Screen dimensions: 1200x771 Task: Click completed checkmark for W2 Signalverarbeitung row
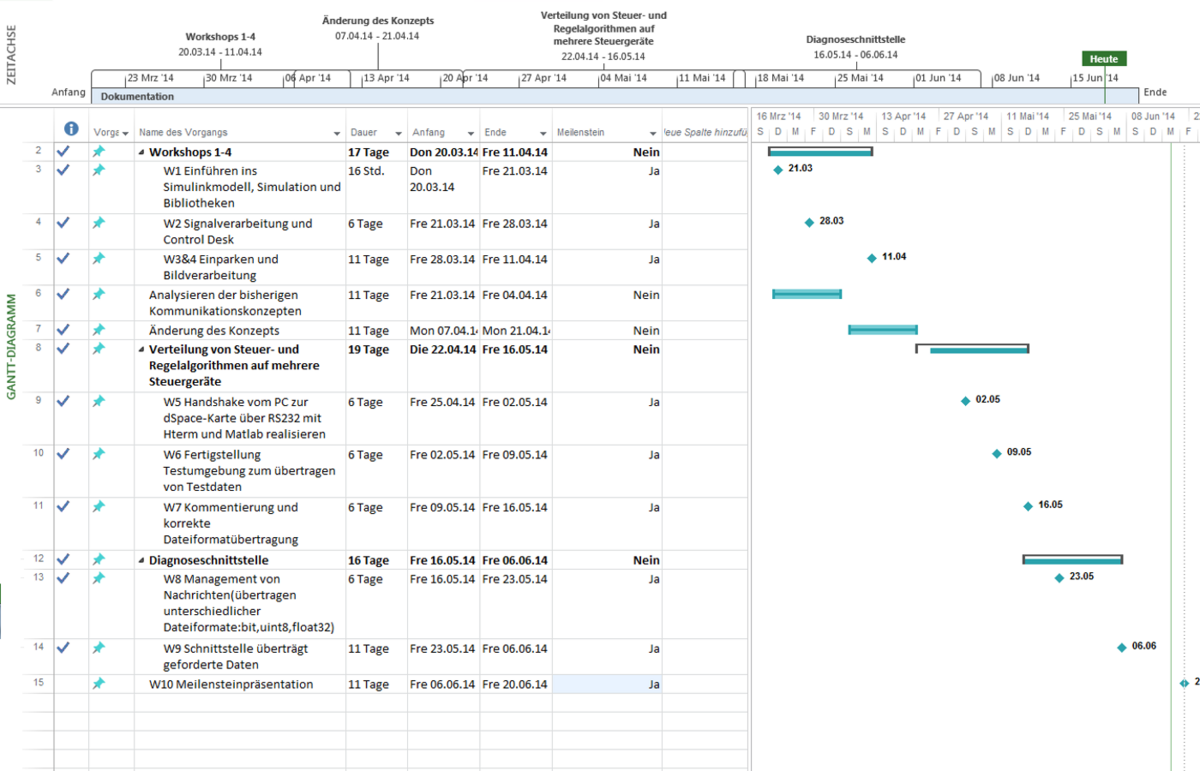coord(64,223)
